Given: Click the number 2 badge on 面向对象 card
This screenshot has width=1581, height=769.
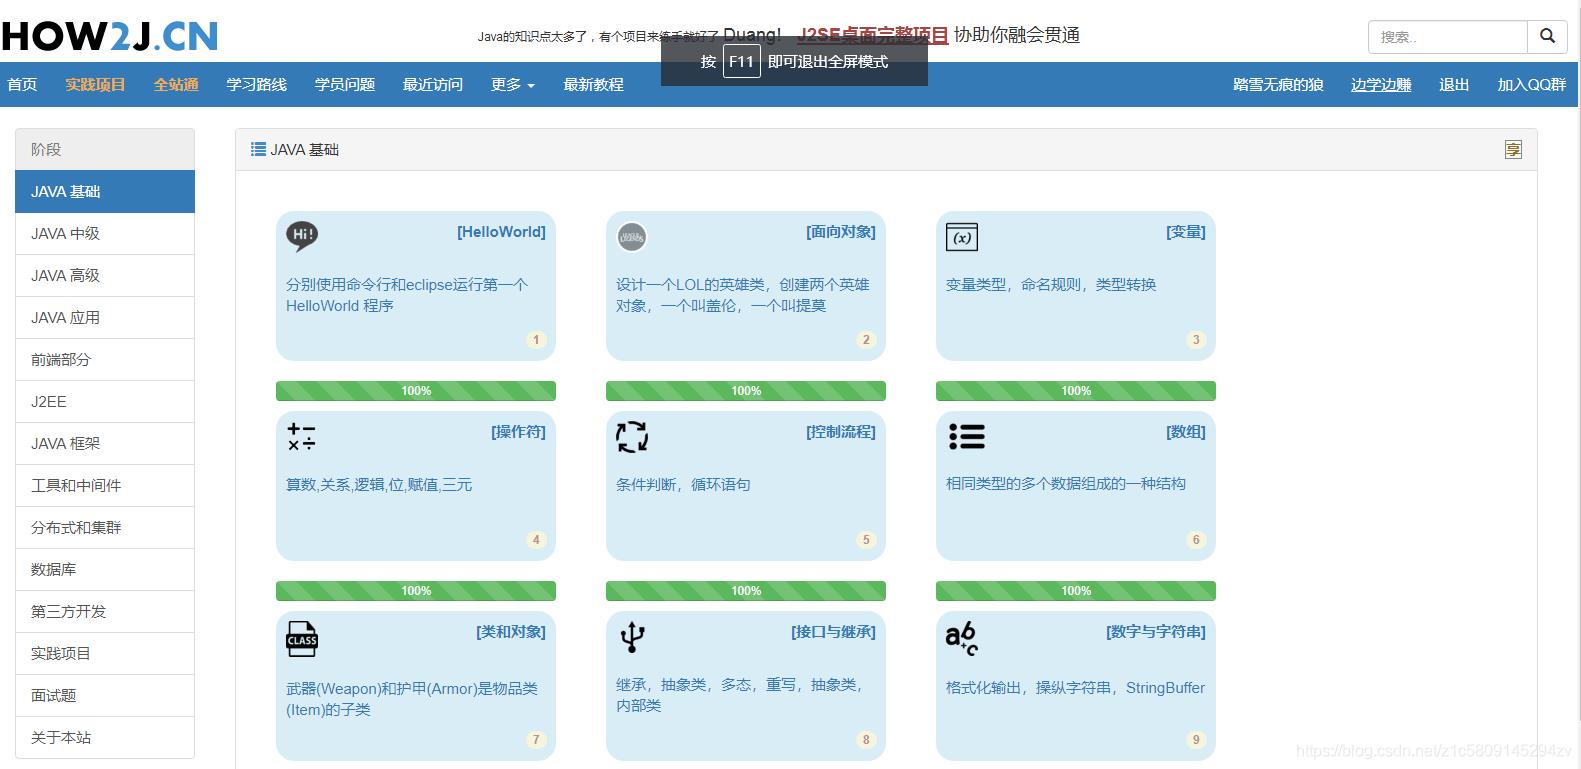Looking at the screenshot, I should coord(866,340).
